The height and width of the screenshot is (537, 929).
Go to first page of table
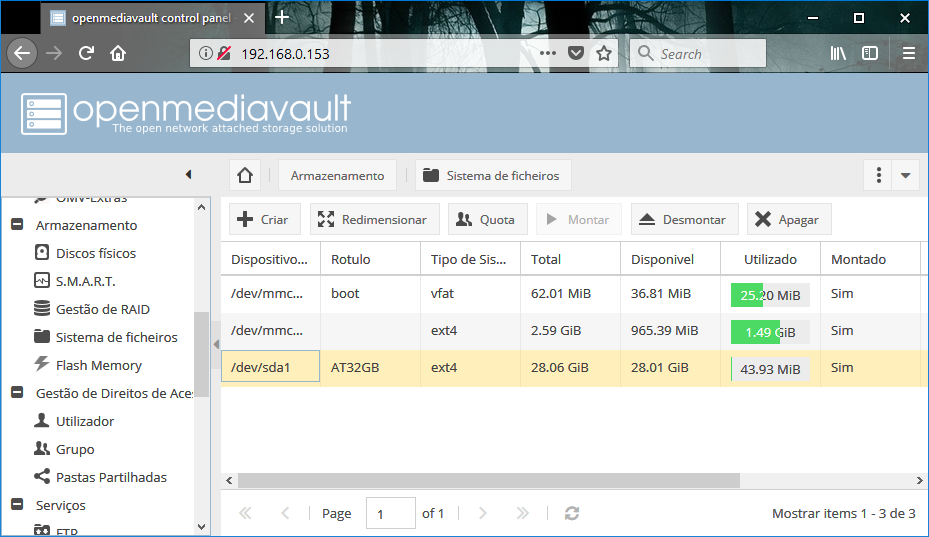245,513
